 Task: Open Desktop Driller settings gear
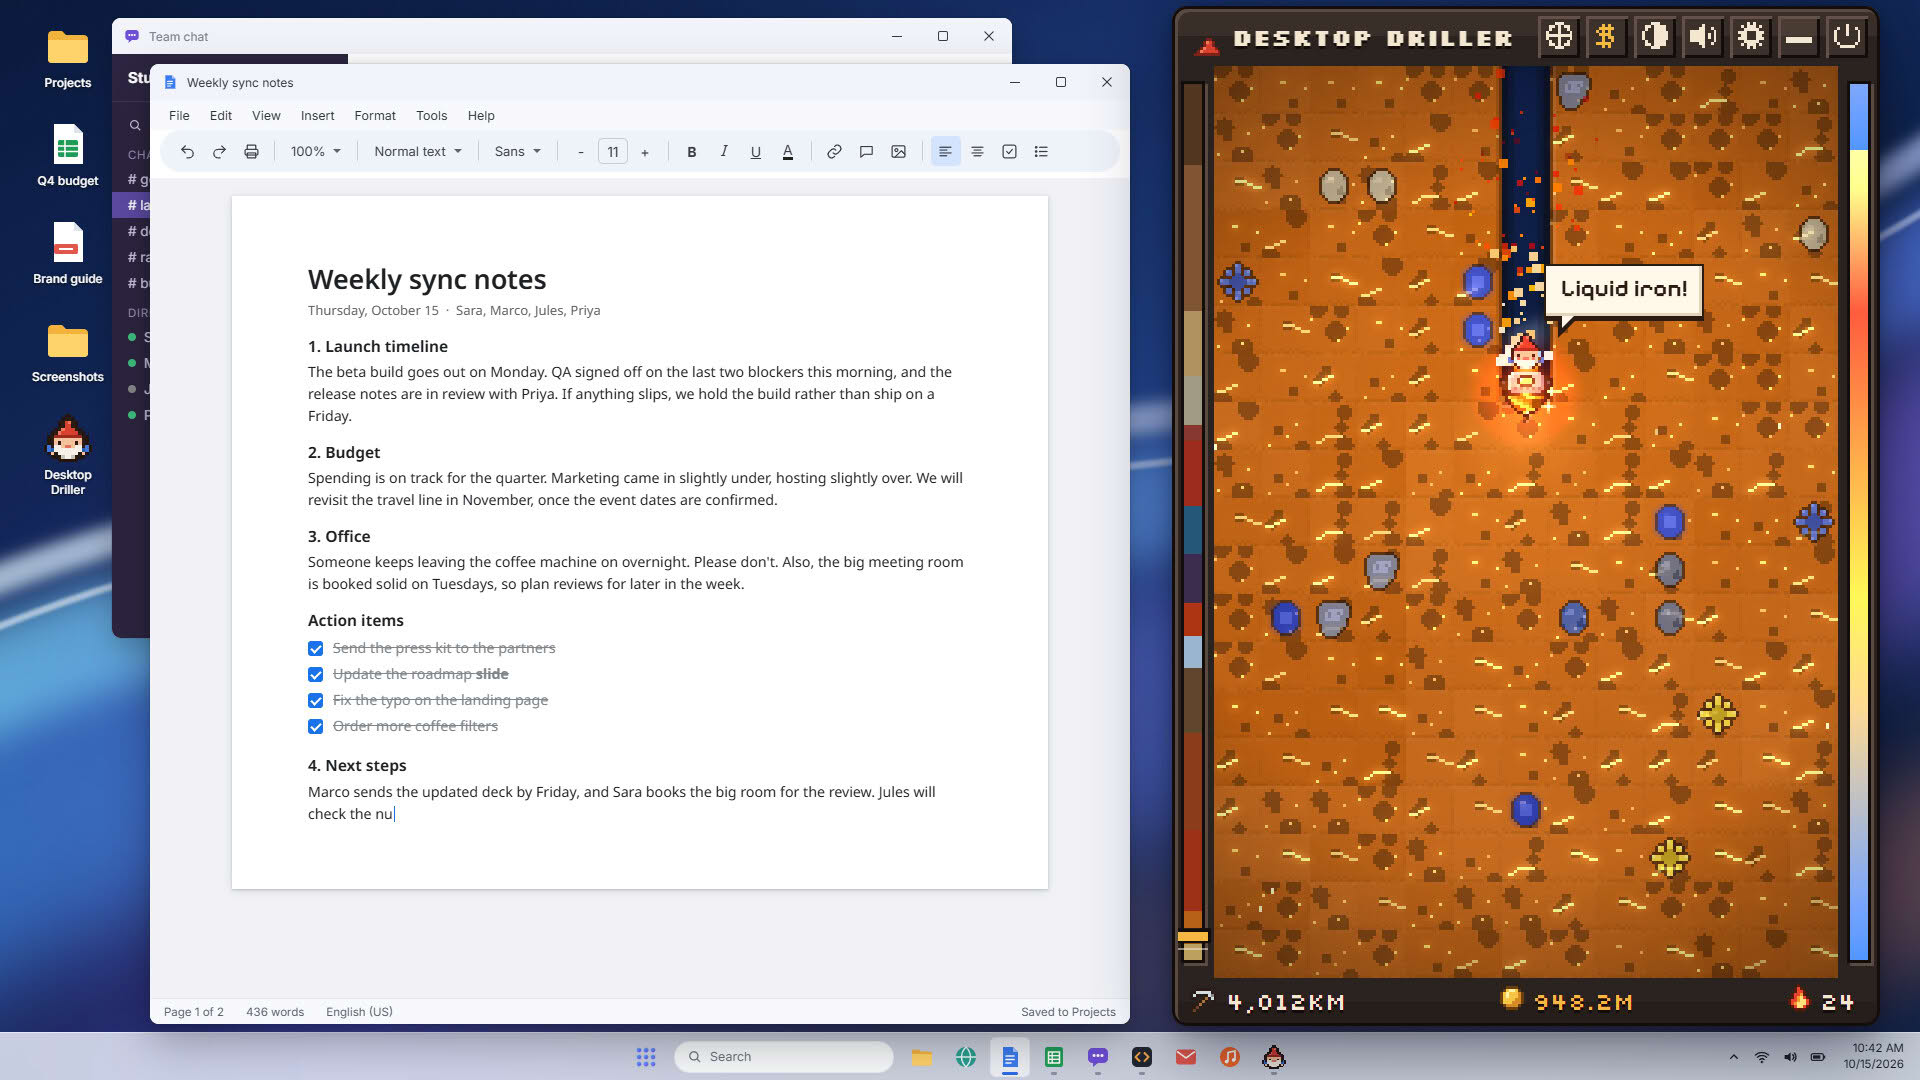click(1750, 37)
